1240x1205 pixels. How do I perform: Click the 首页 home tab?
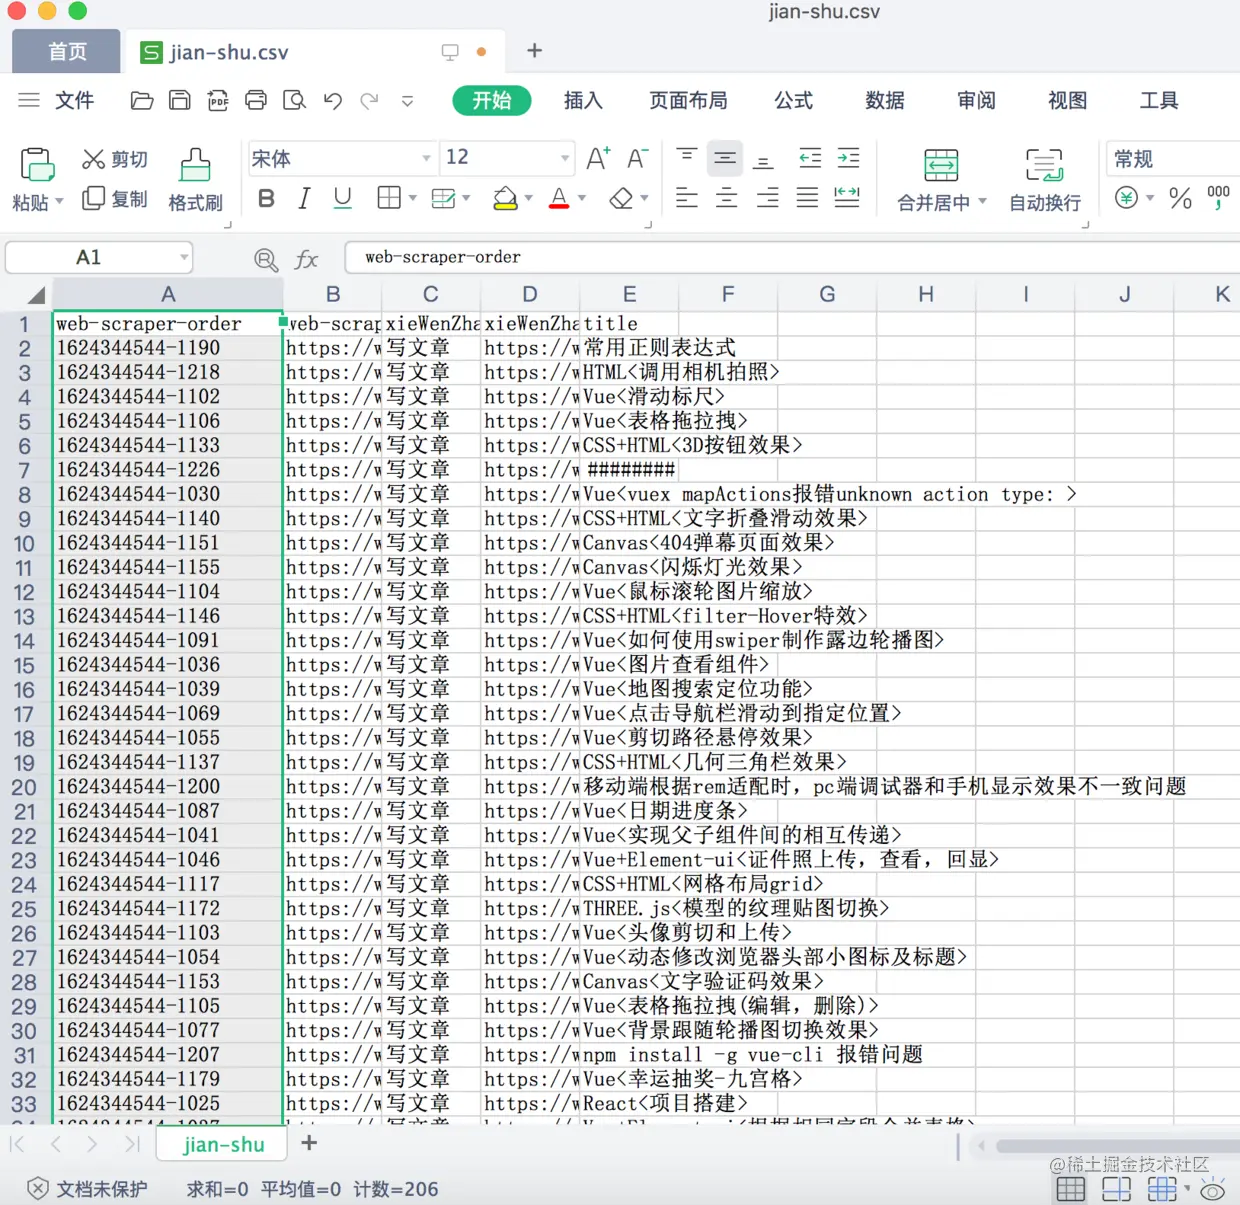[x=67, y=52]
